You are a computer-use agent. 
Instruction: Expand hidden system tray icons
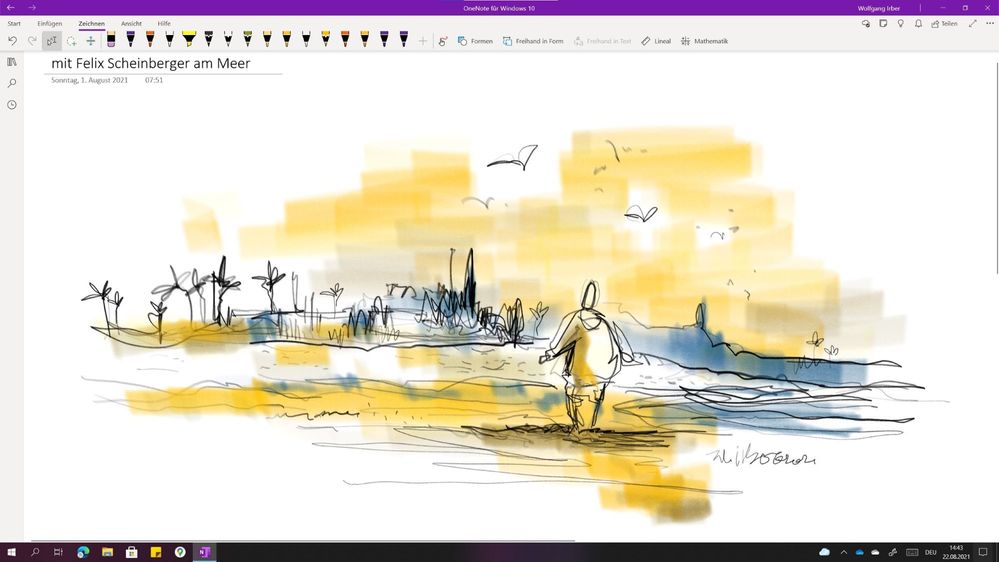[844, 552]
